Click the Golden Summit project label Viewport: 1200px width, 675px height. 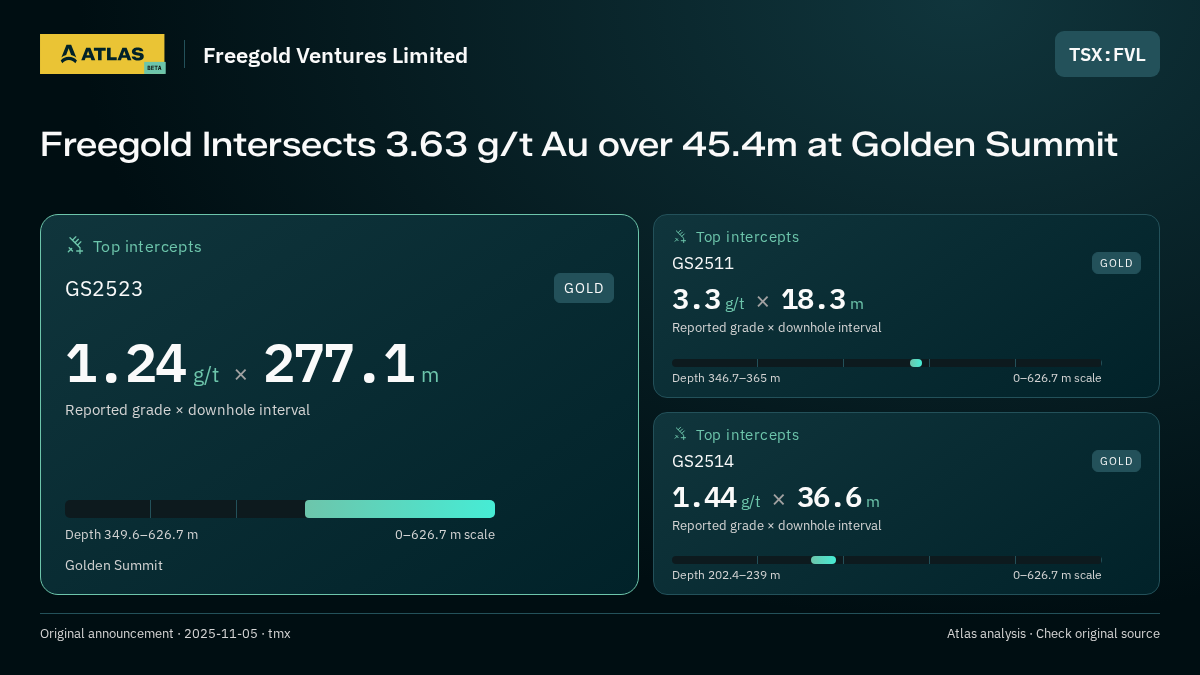pyautogui.click(x=114, y=565)
